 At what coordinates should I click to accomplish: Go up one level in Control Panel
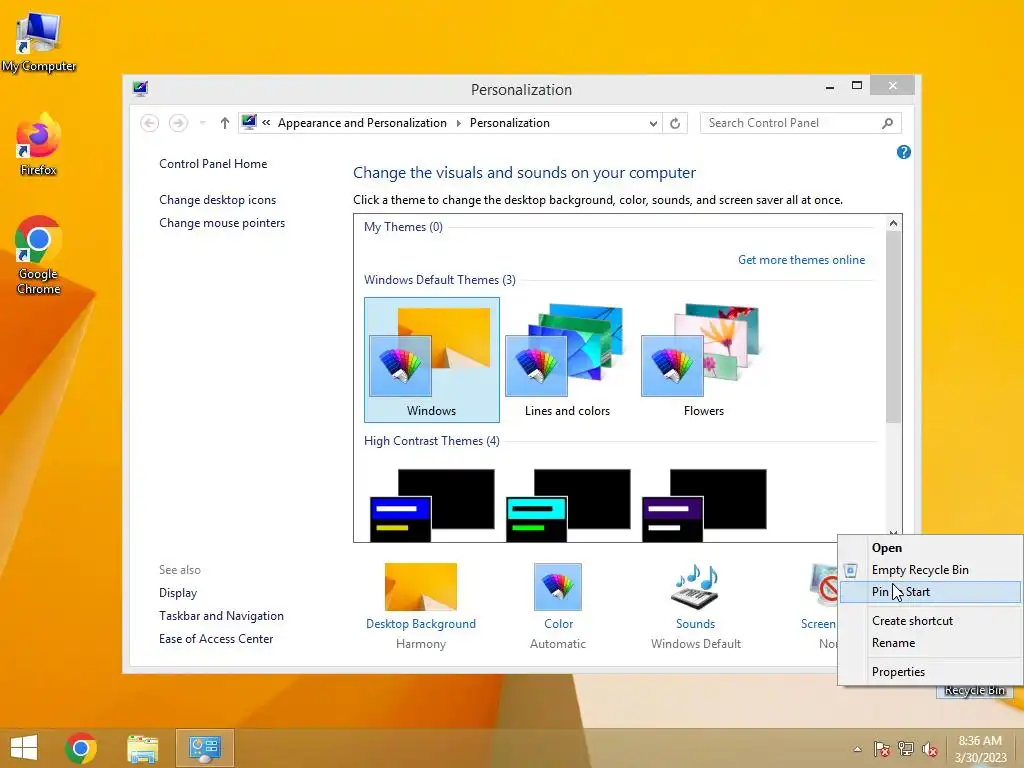(225, 123)
